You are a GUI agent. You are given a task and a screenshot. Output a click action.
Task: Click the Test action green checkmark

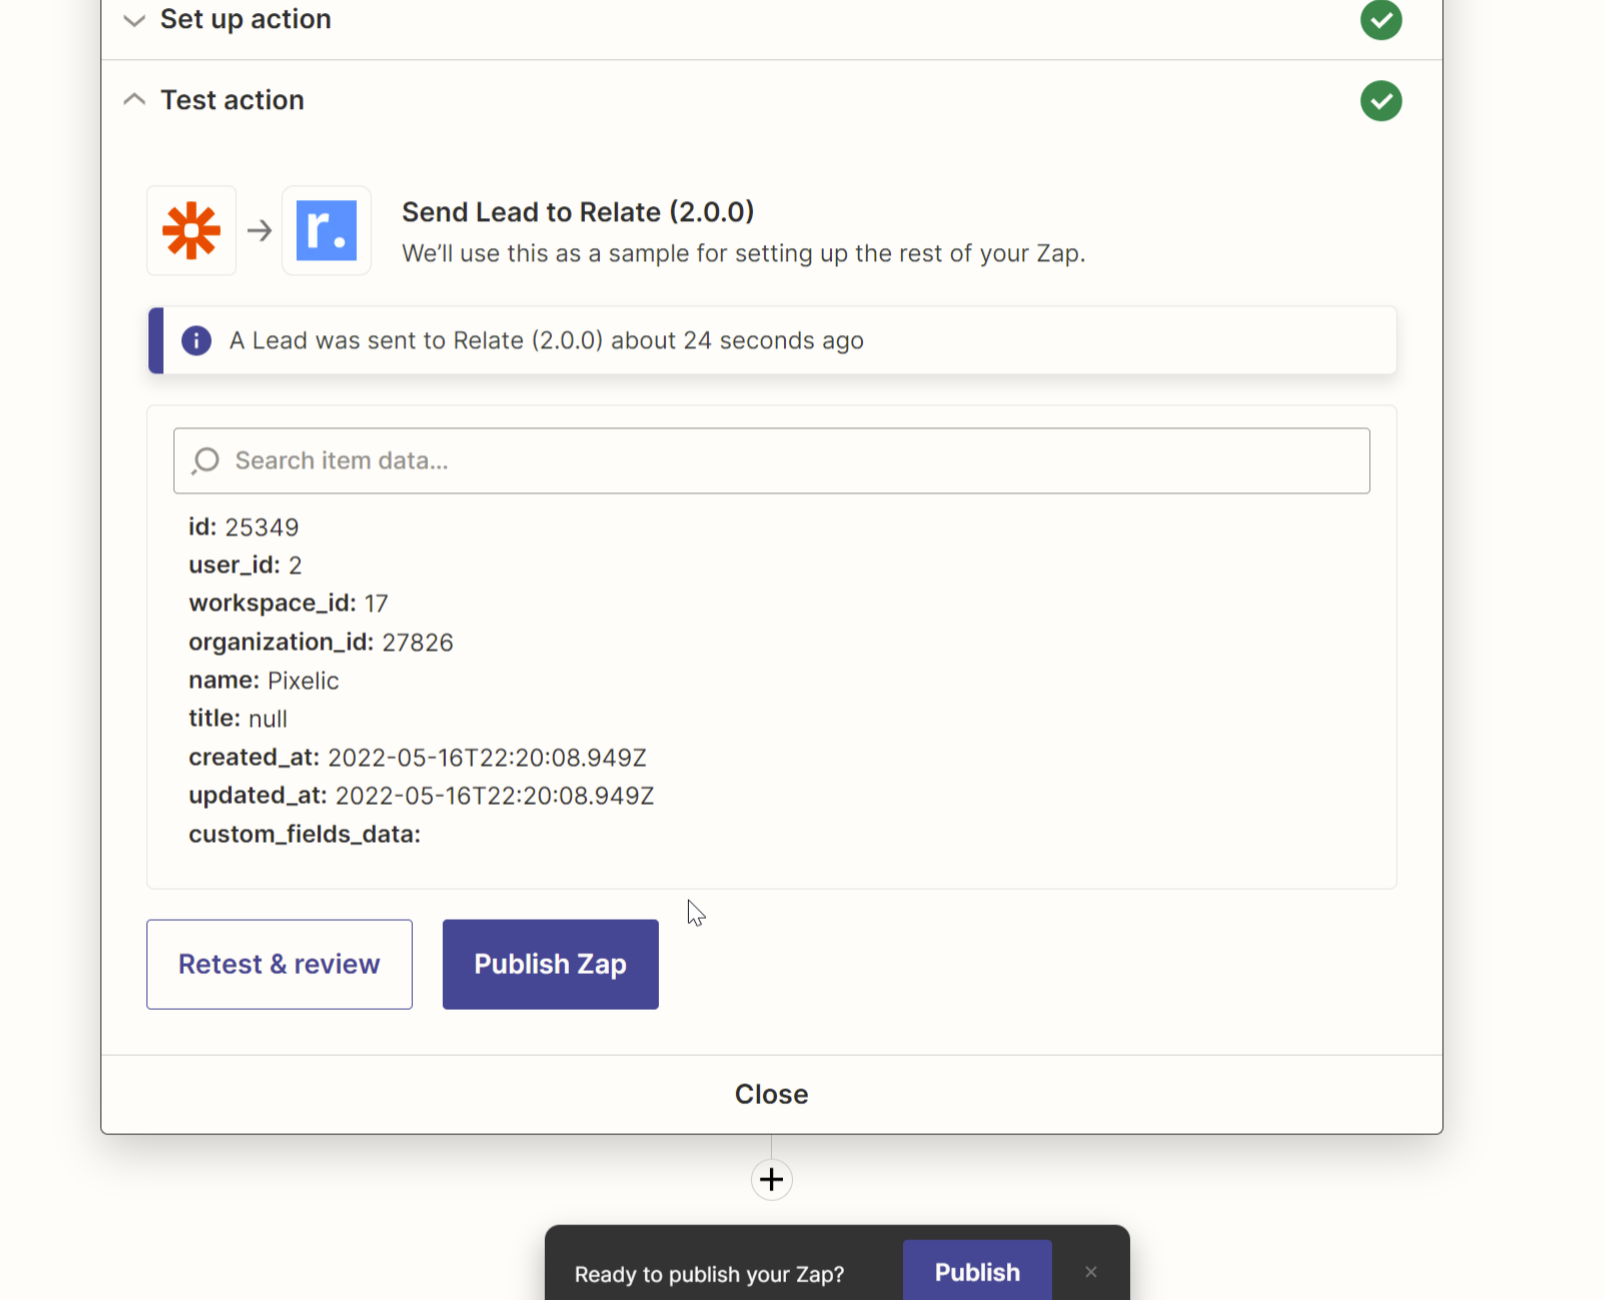click(1381, 101)
